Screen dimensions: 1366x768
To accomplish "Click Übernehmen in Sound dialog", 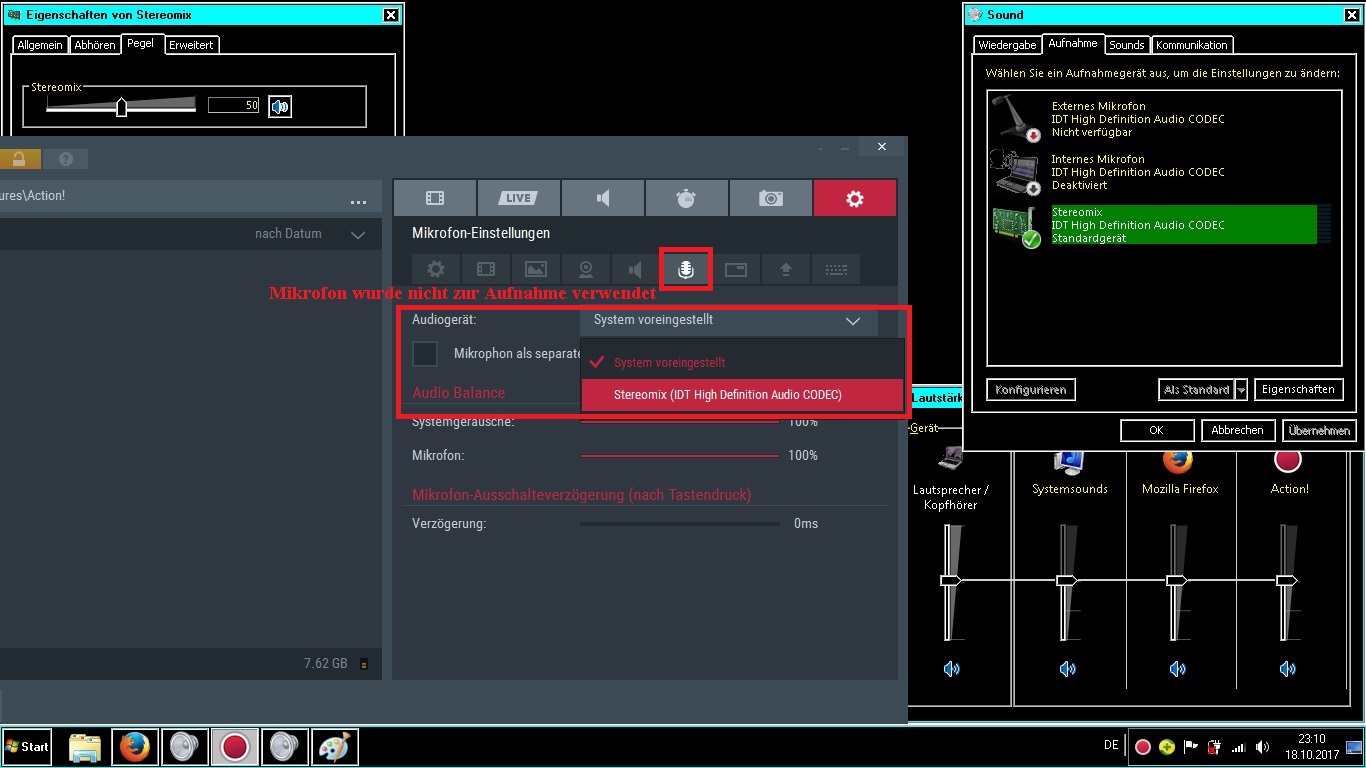I will tap(1320, 430).
